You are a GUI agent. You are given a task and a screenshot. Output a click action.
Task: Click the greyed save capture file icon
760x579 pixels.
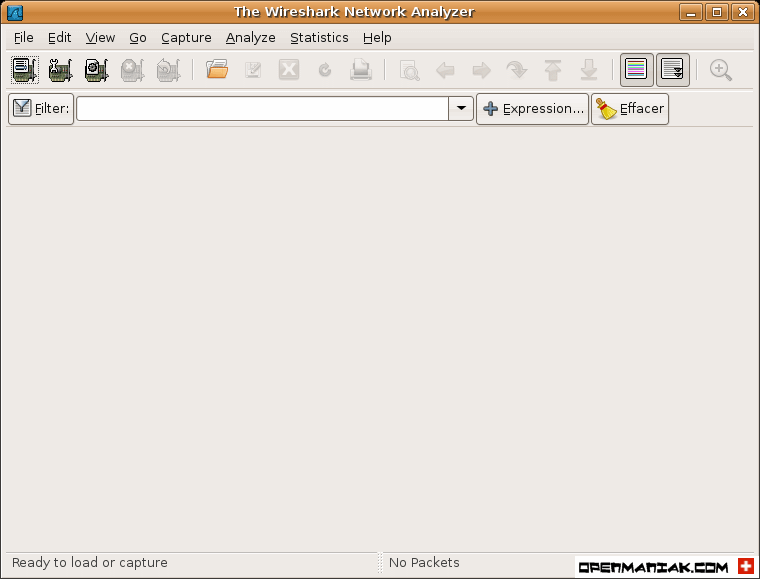click(253, 70)
